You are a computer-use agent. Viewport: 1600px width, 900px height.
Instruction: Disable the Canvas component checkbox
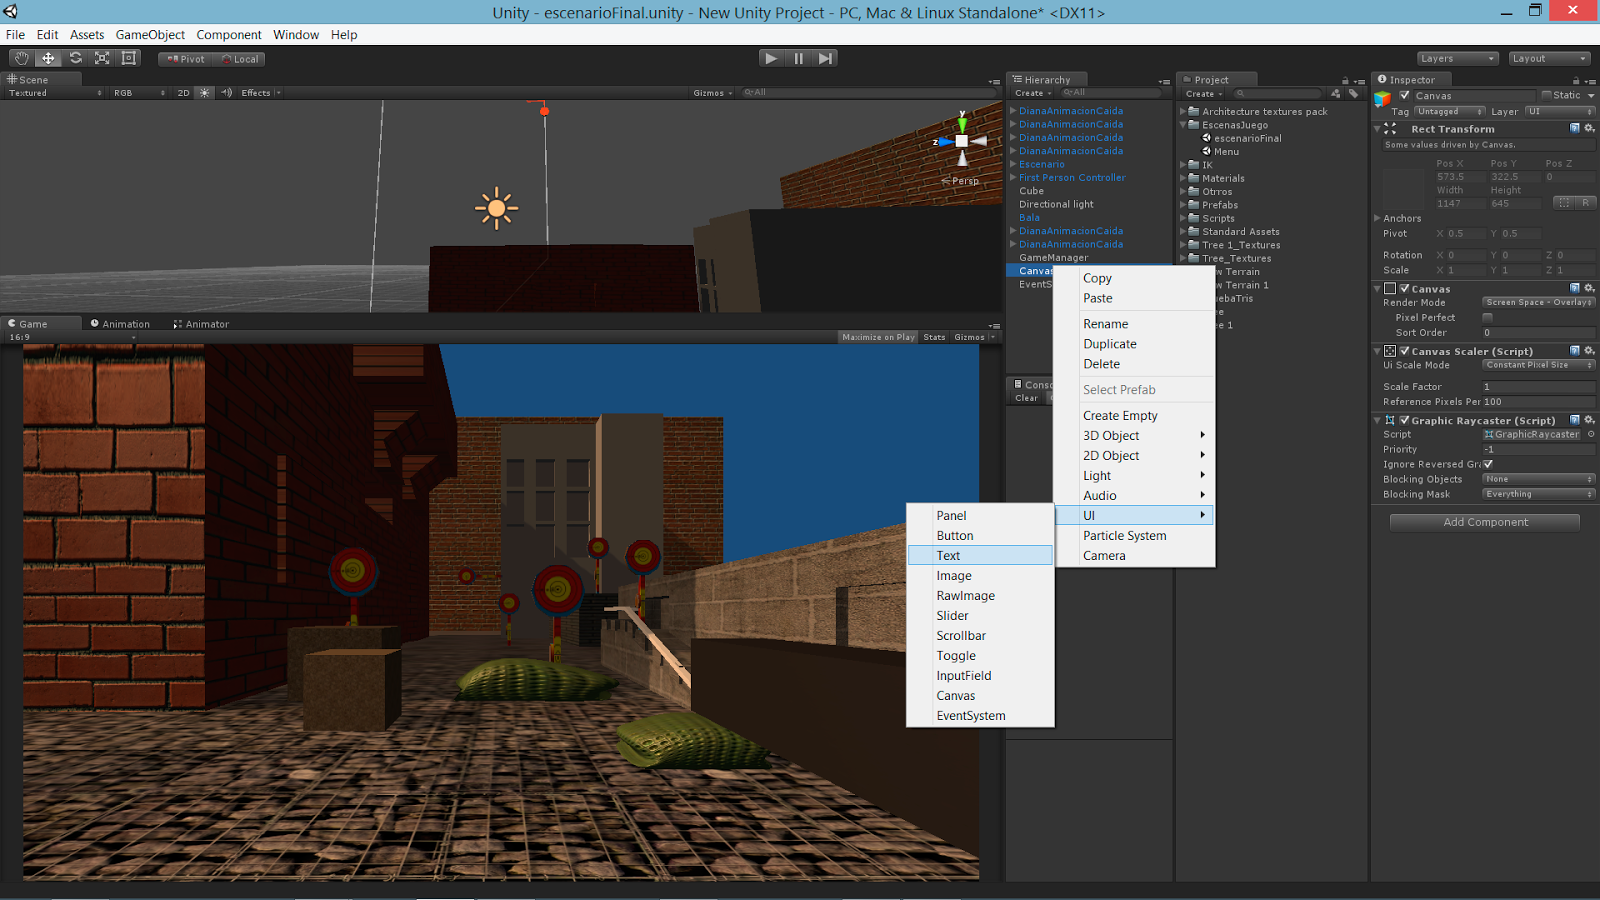pyautogui.click(x=1404, y=288)
